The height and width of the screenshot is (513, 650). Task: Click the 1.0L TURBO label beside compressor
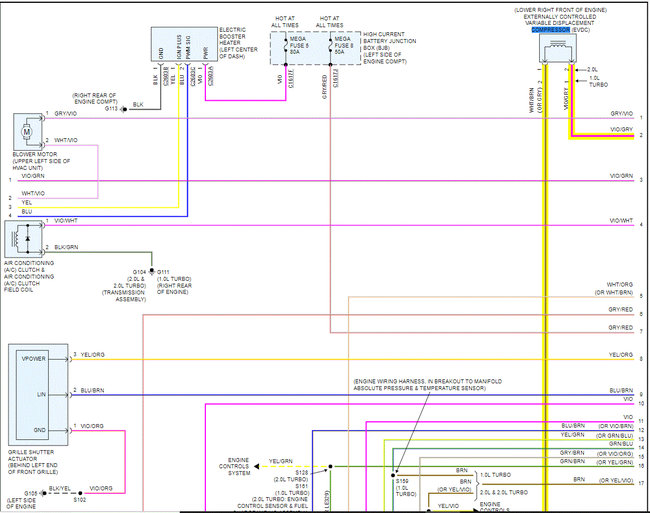pos(598,81)
